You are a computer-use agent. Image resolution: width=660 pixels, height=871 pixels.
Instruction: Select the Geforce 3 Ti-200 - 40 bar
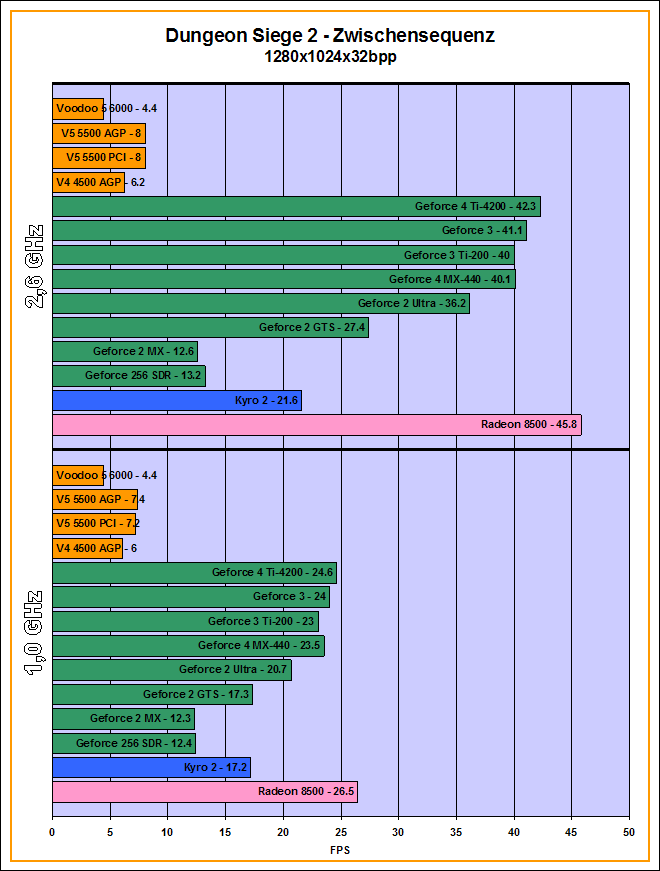283,255
